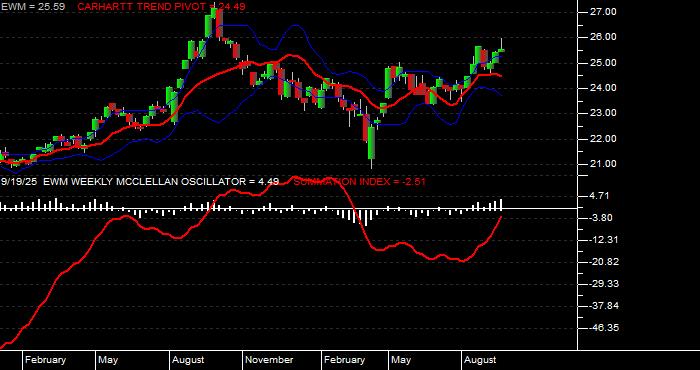The height and width of the screenshot is (370, 700).
Task: Click the first February time axis label
Action: (x=45, y=360)
